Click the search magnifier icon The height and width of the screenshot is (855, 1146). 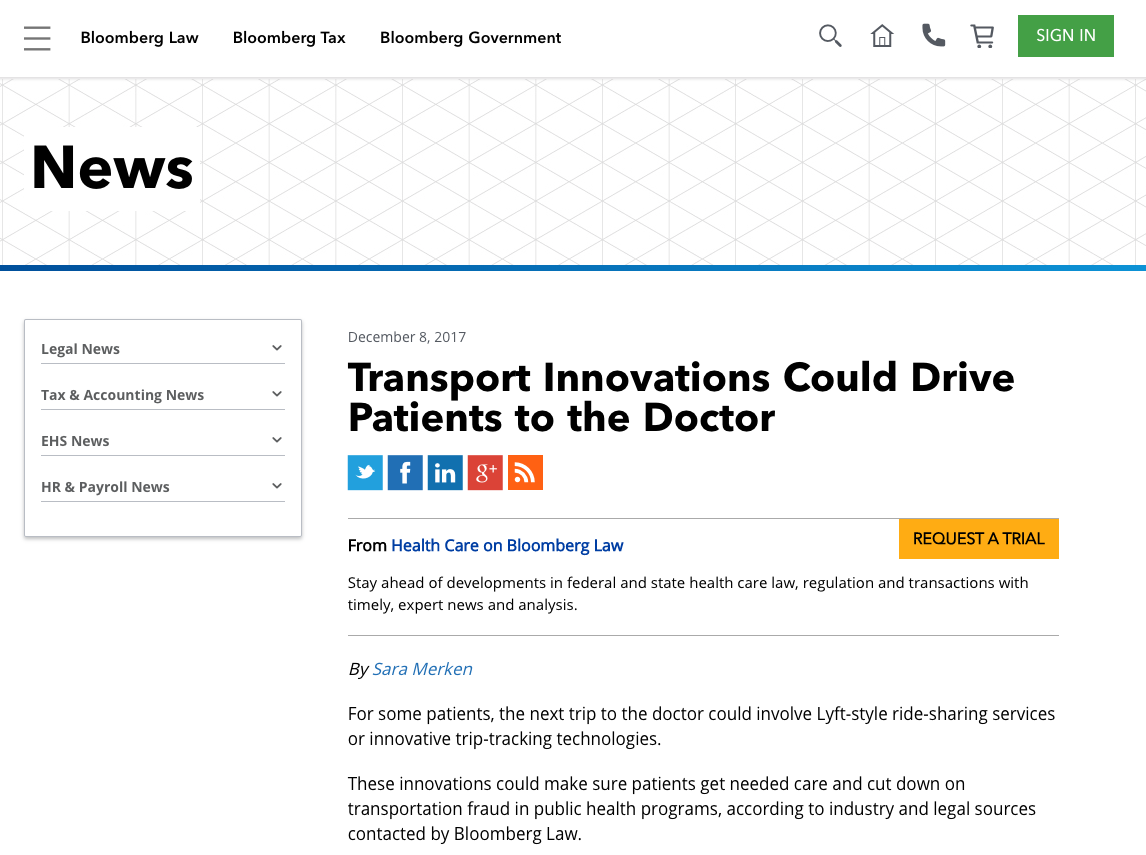(830, 36)
